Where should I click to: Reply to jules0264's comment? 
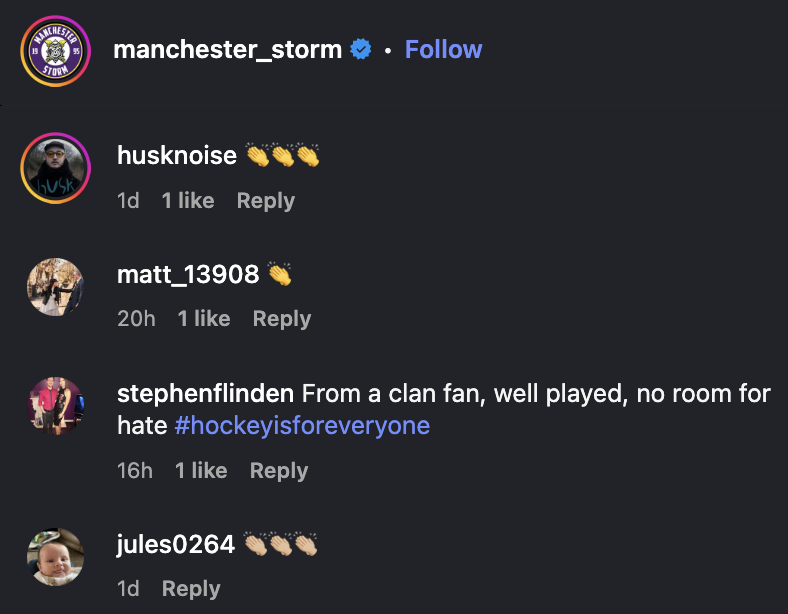coord(190,589)
